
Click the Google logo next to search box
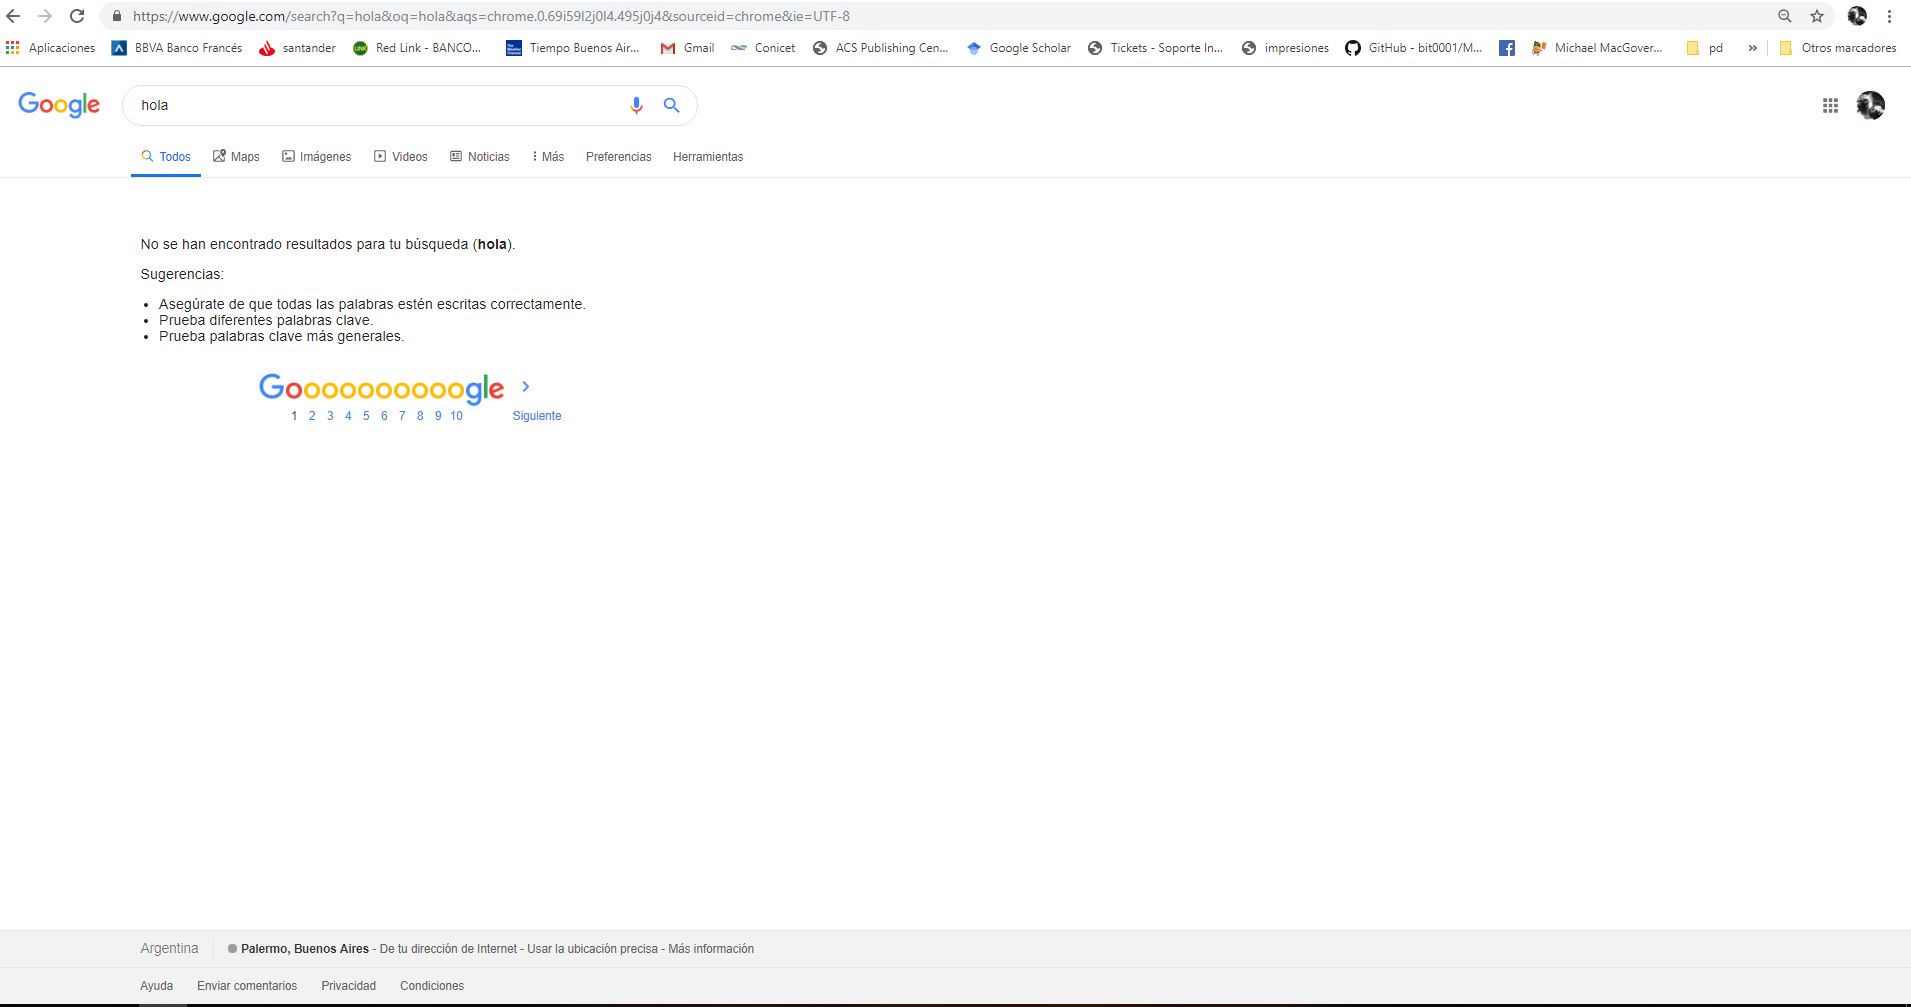click(59, 104)
